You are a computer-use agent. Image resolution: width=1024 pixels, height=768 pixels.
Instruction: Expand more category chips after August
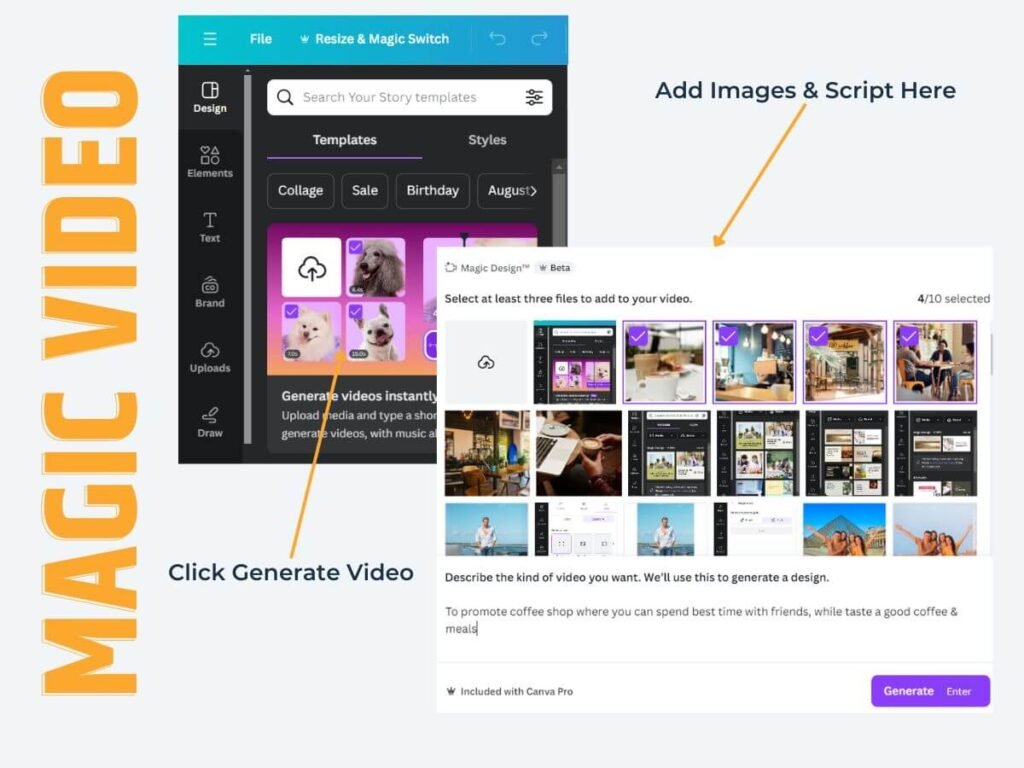[533, 190]
